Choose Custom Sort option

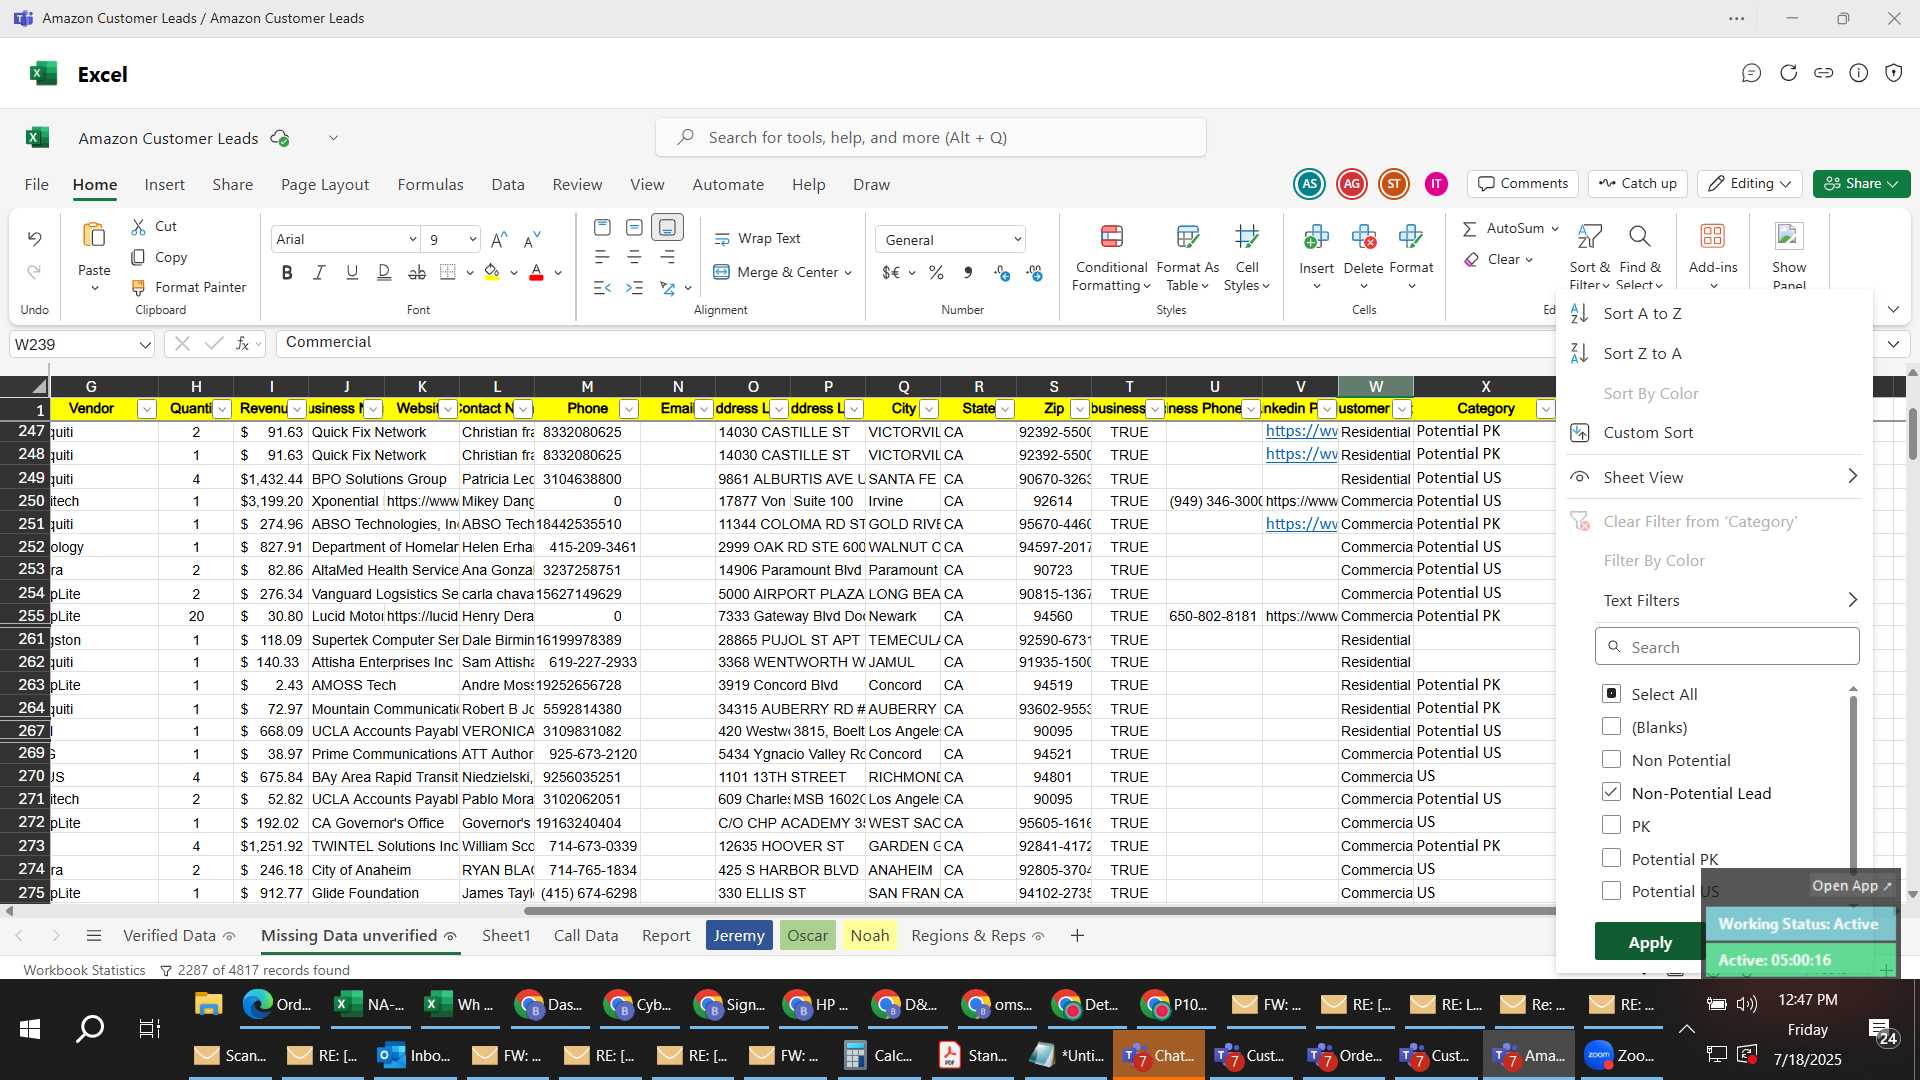1648,432
